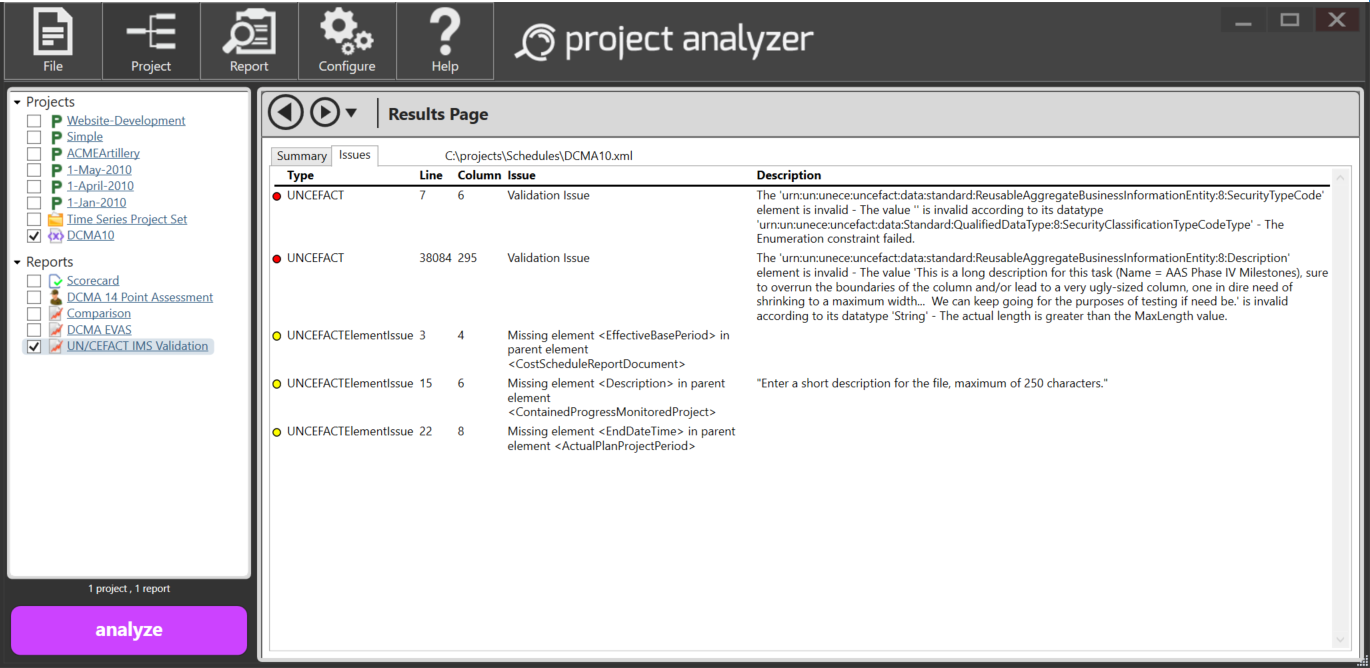This screenshot has height=668, width=1370.
Task: Open the Report toolbar icon
Action: pyautogui.click(x=249, y=42)
